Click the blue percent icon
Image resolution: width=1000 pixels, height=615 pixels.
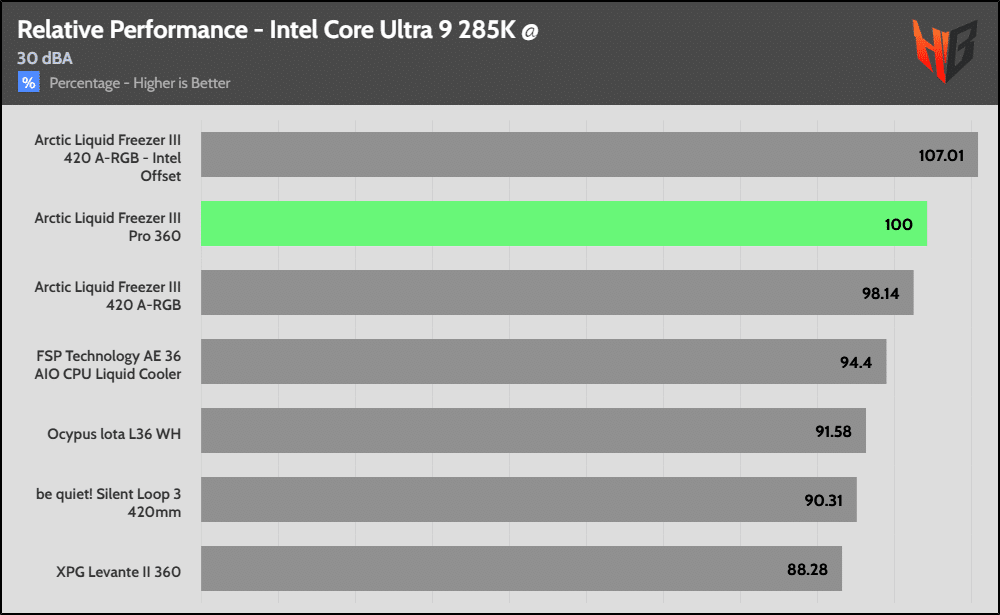pyautogui.click(x=29, y=83)
